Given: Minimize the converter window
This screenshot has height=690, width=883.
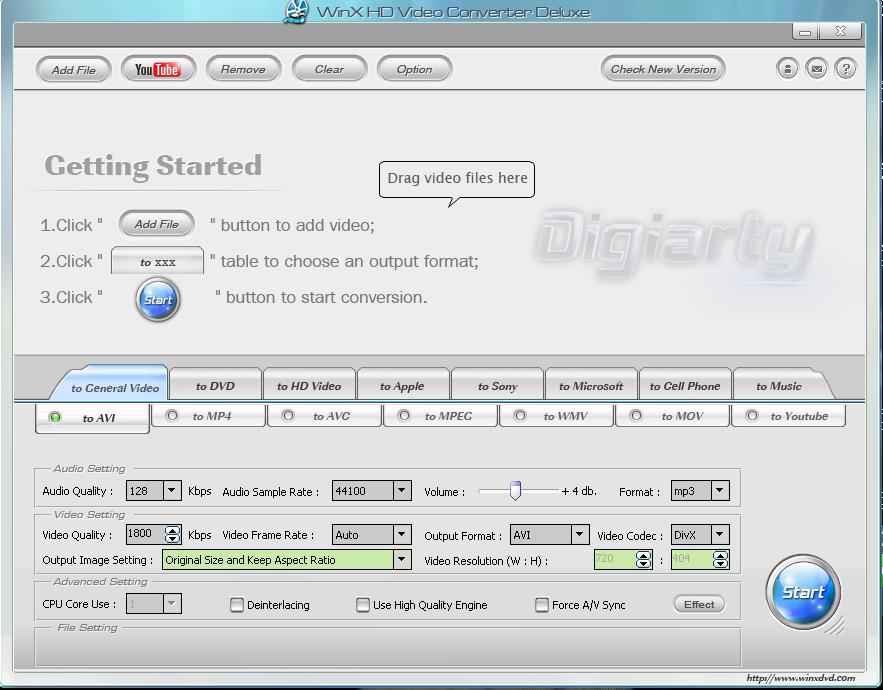Looking at the screenshot, I should 805,32.
